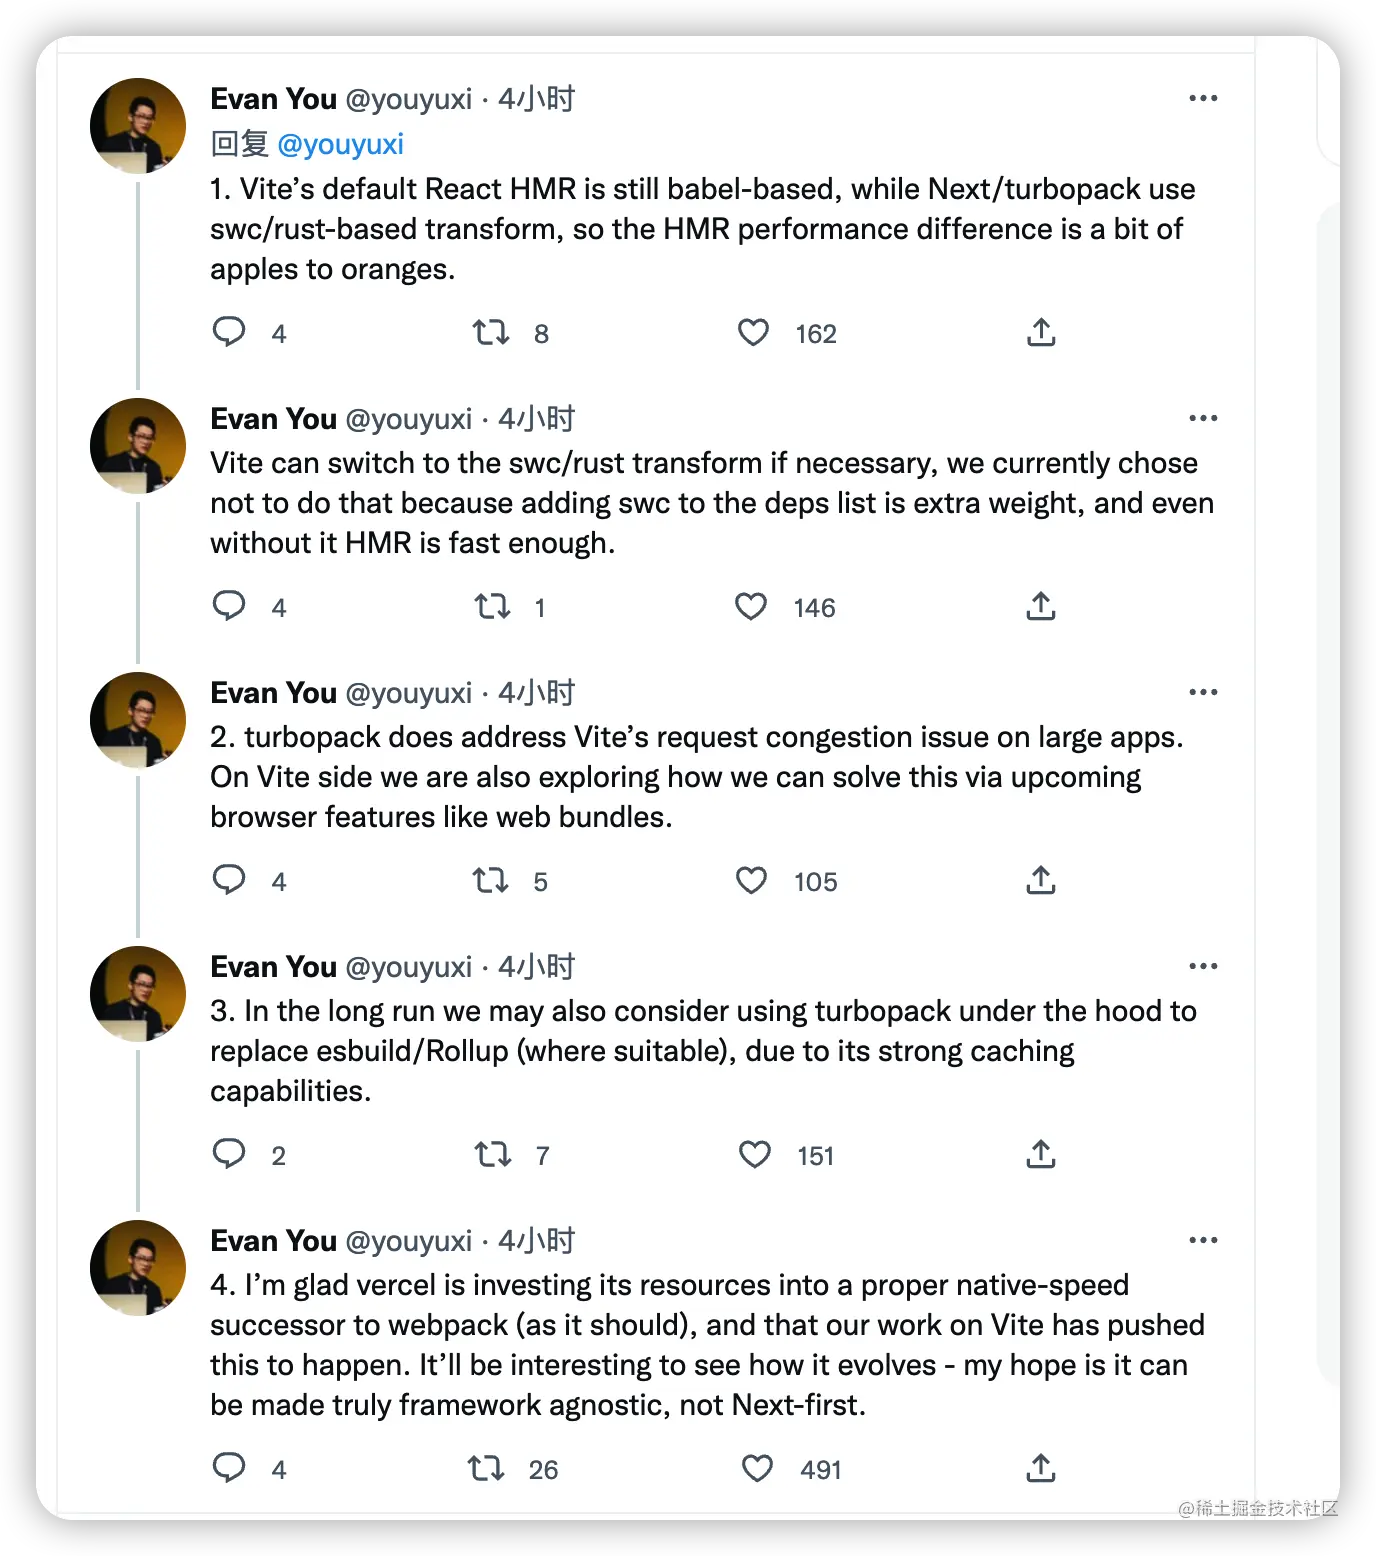
Task: Like the swc/rust transform tweet
Action: click(751, 606)
